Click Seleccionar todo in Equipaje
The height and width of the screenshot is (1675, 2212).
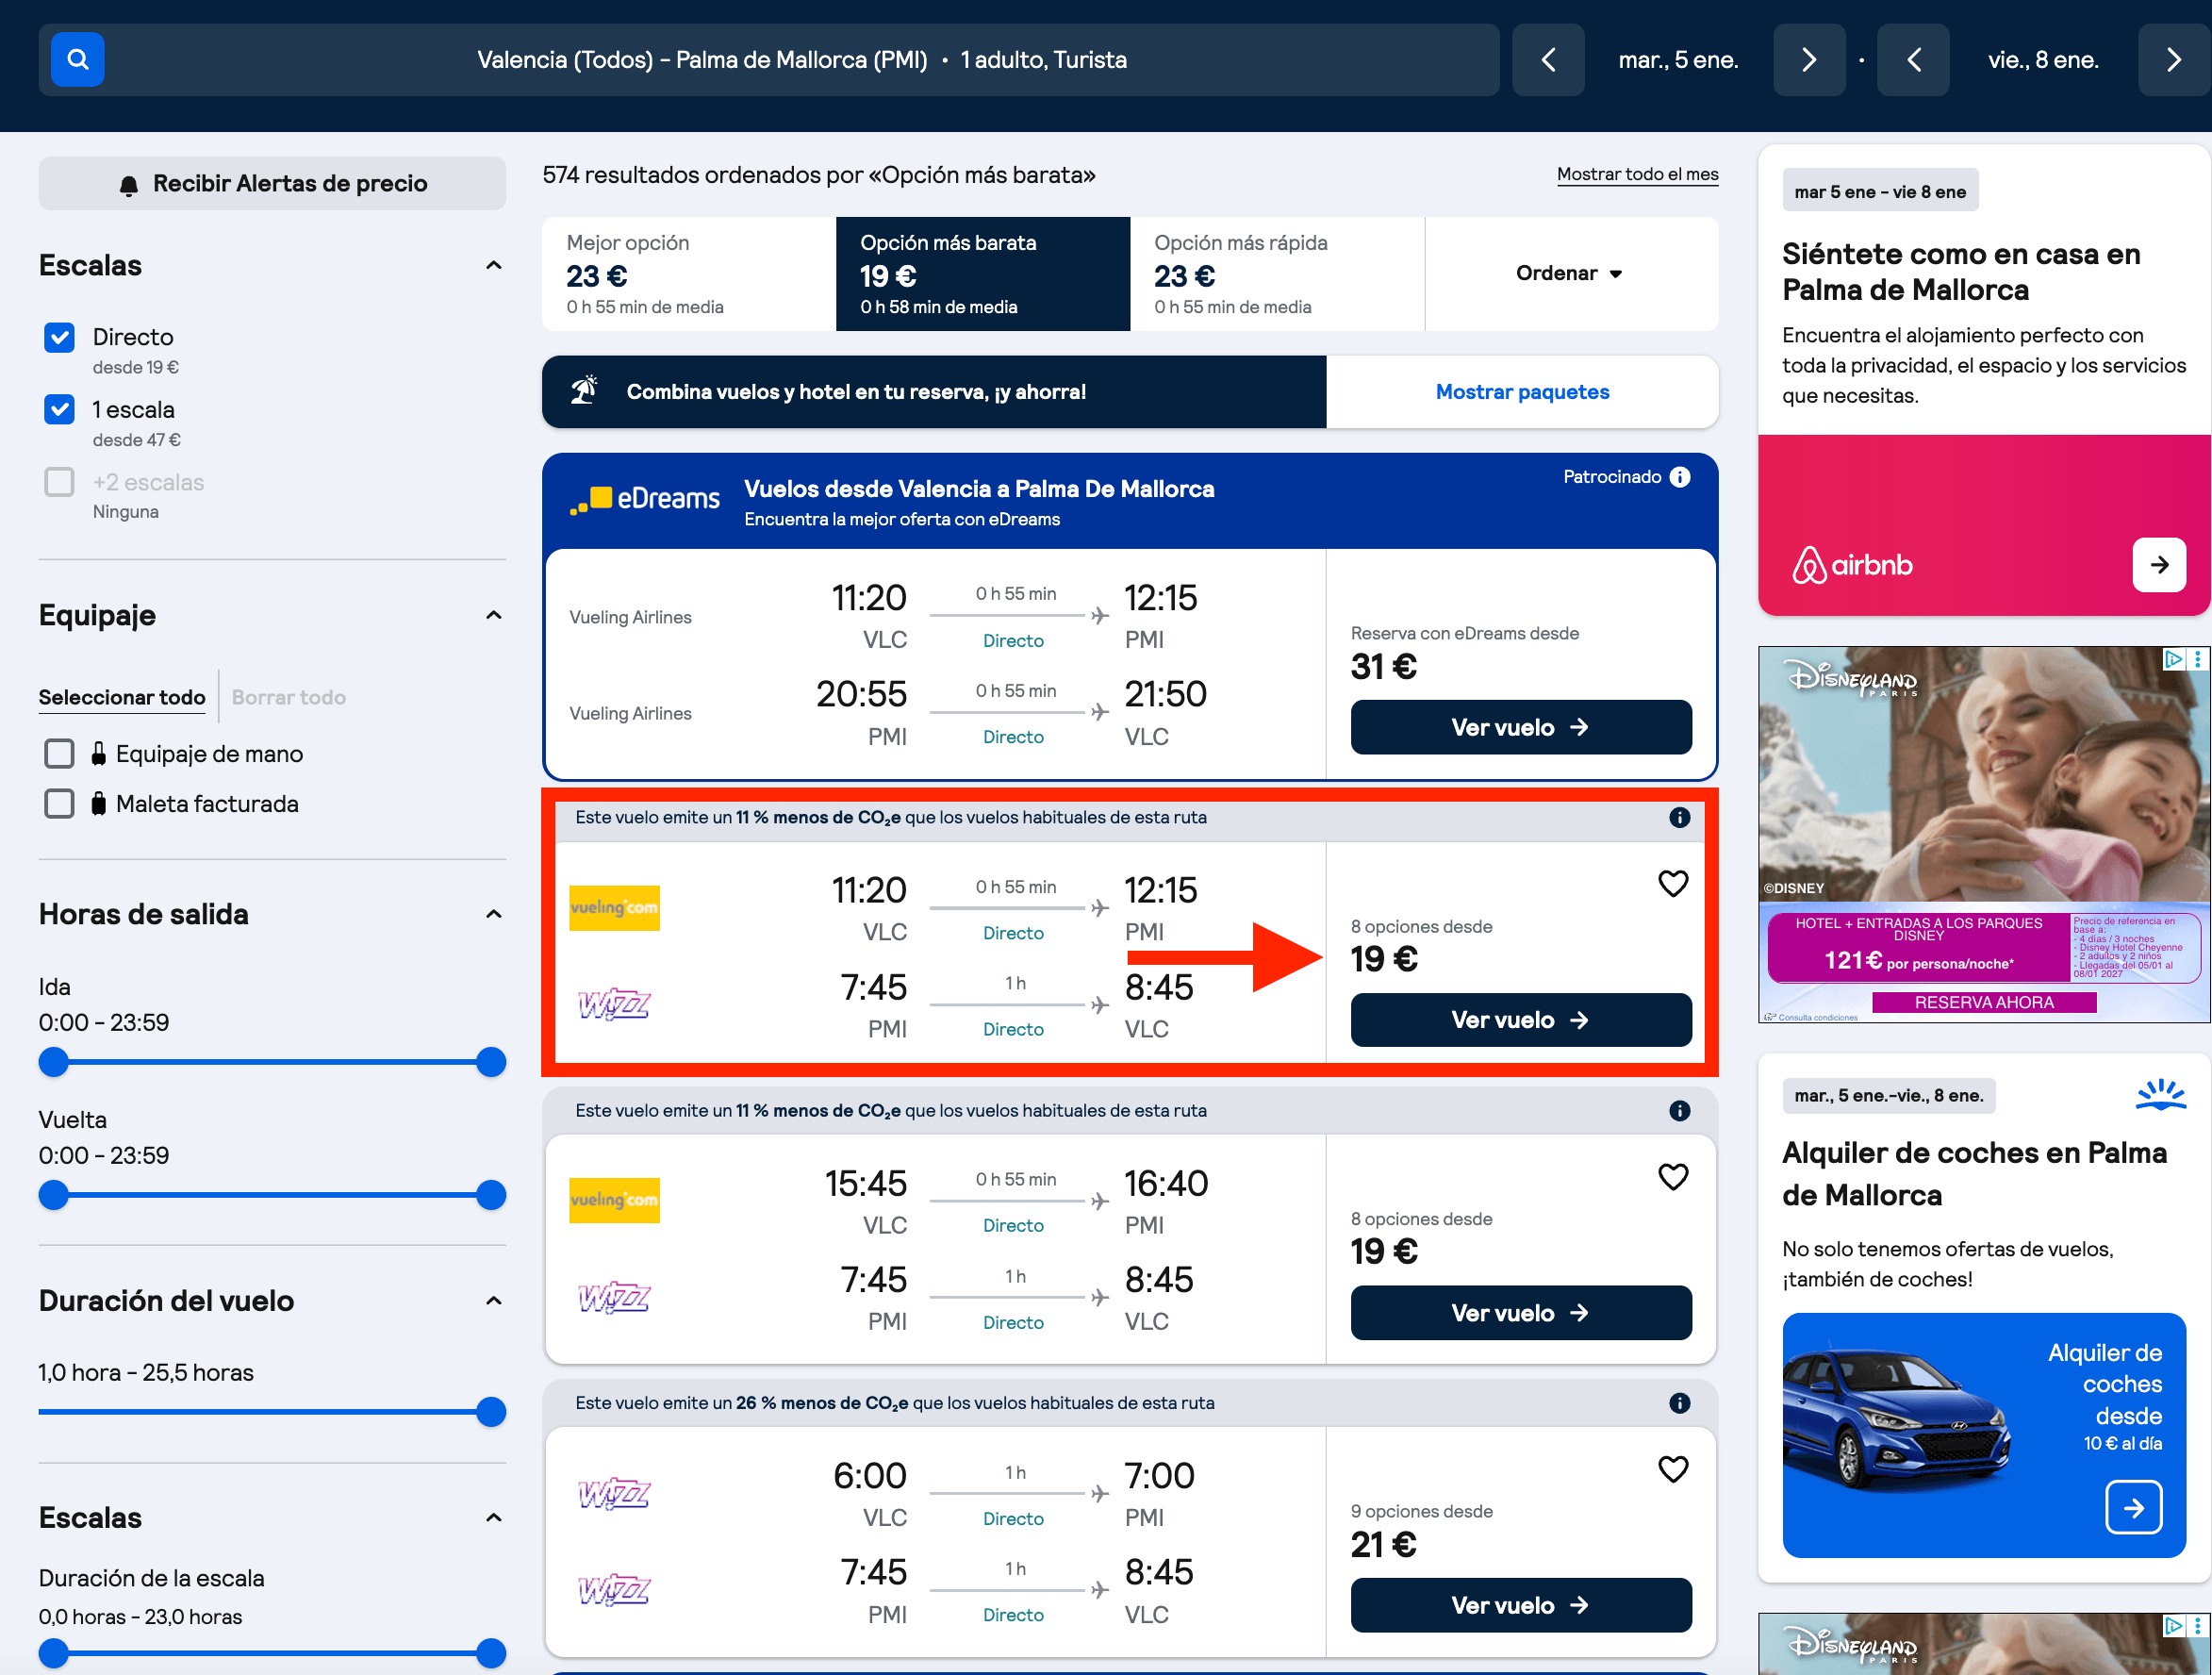[122, 697]
